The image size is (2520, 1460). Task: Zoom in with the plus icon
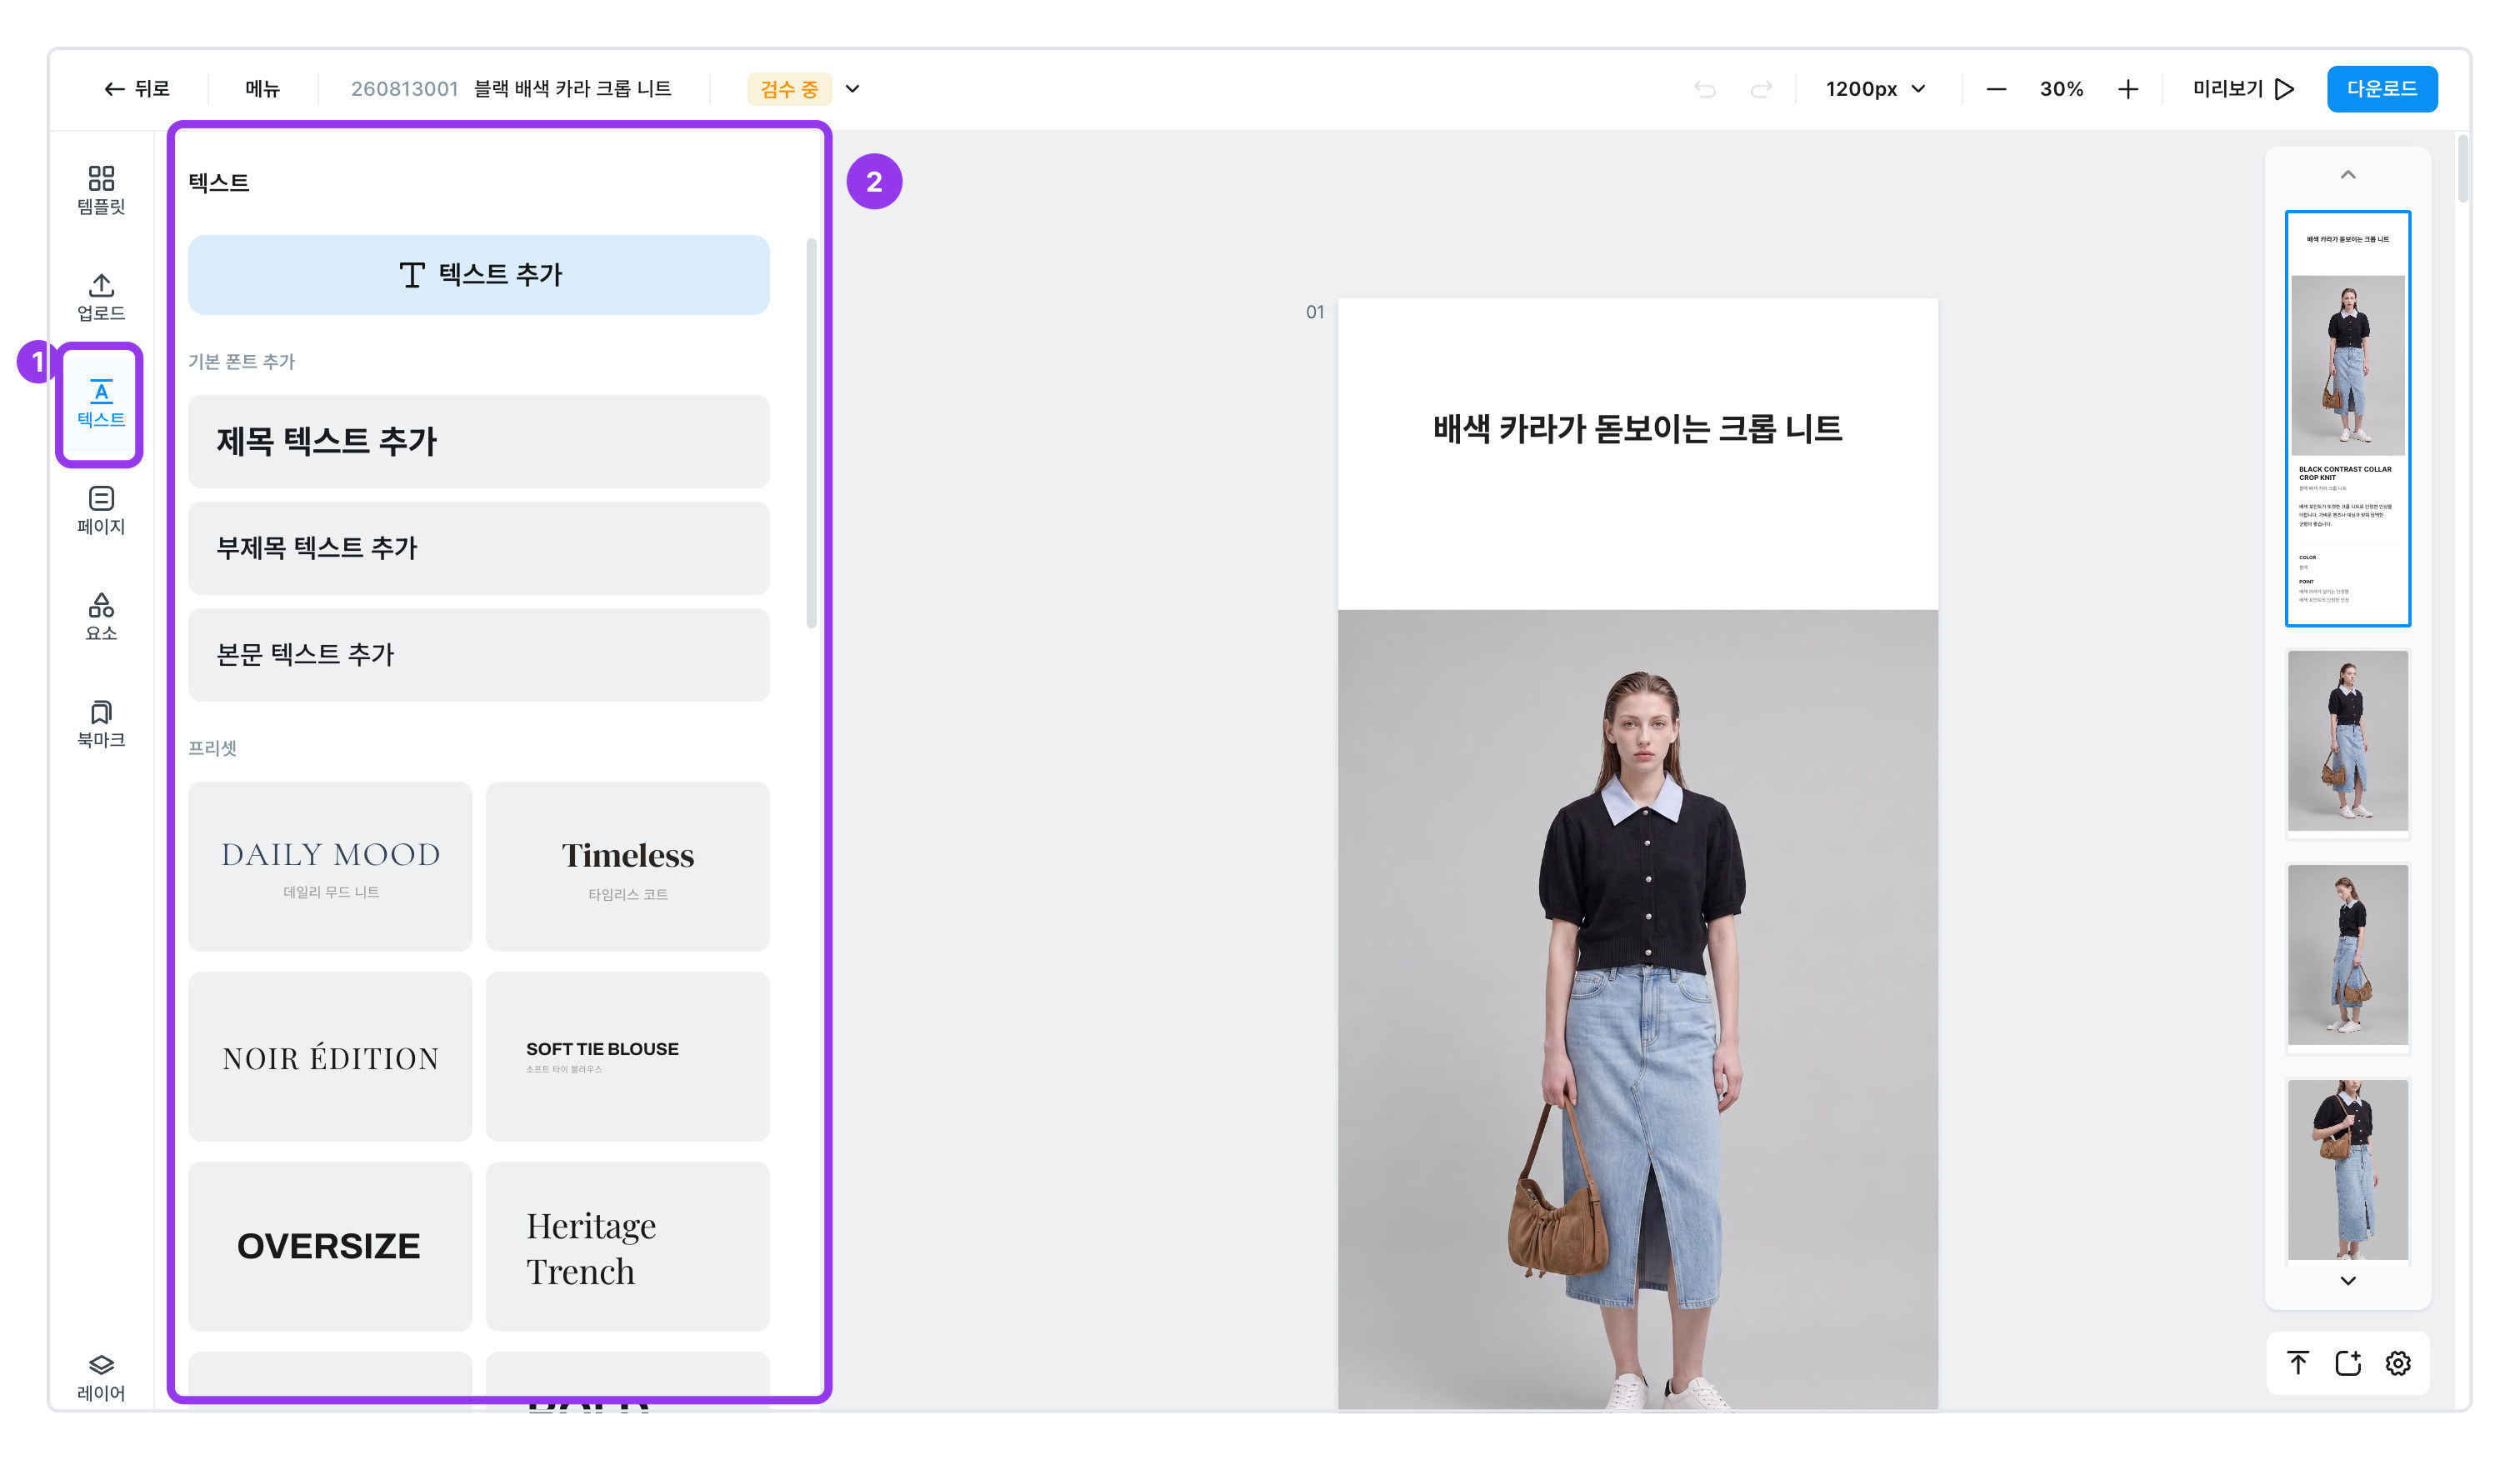pyautogui.click(x=2128, y=89)
